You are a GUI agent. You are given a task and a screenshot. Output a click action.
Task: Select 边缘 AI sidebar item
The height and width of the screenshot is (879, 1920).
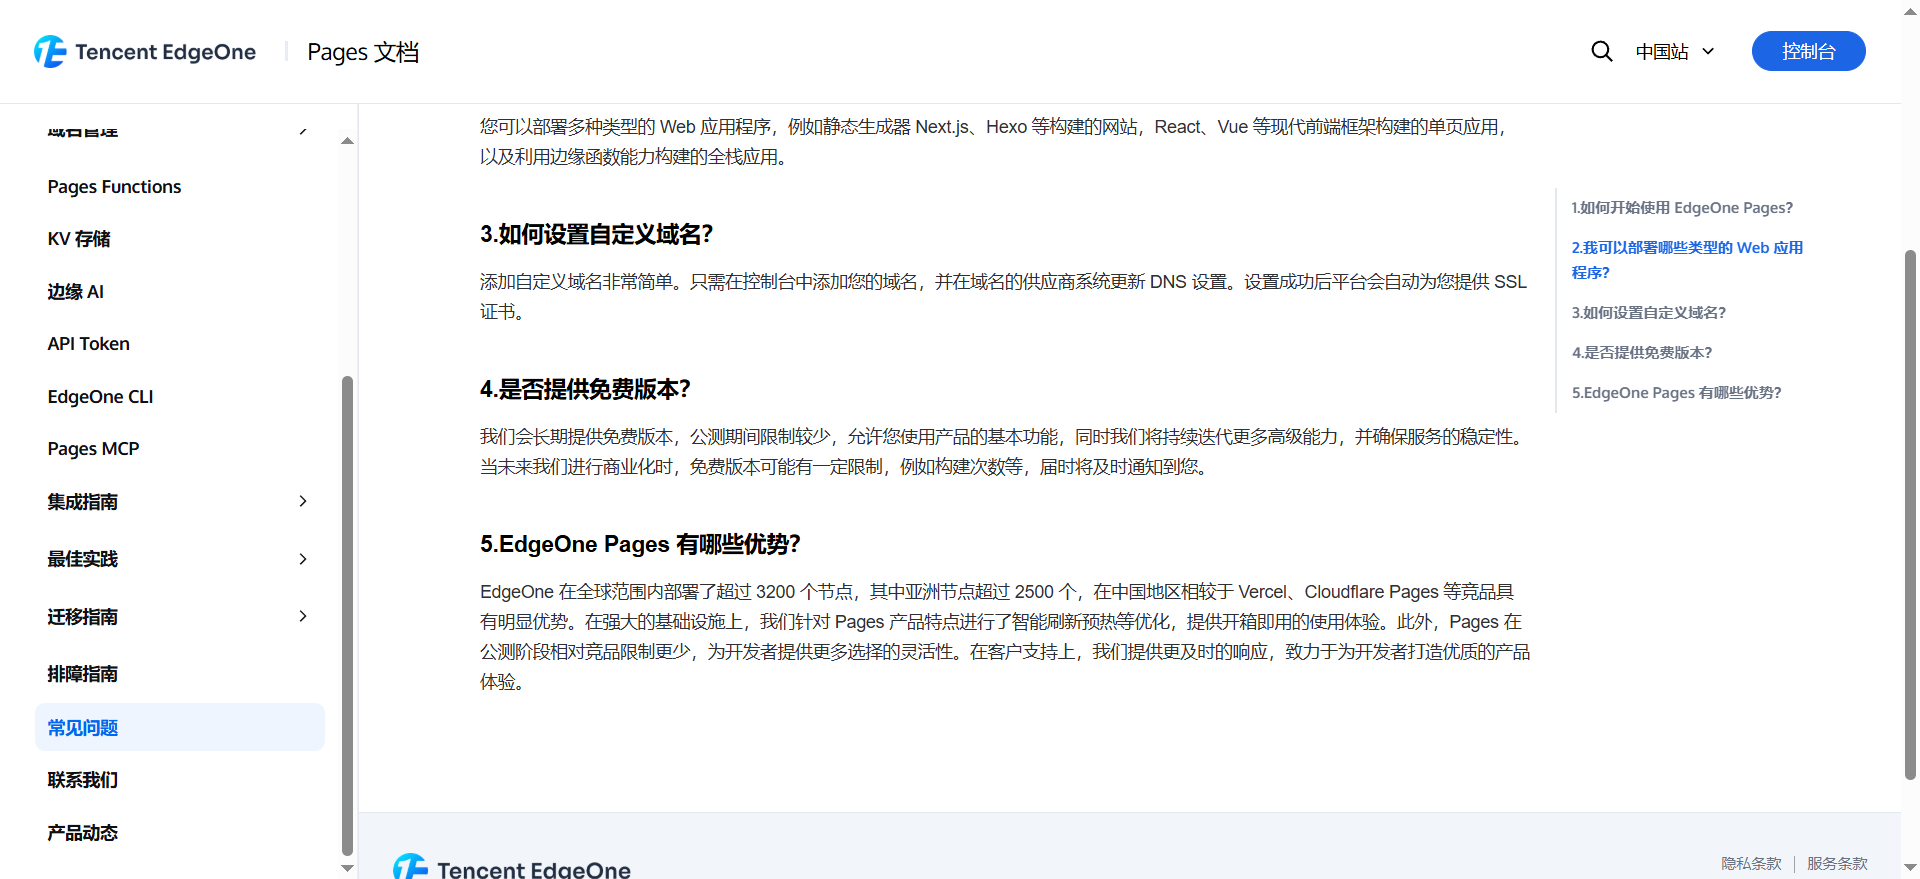(x=76, y=292)
